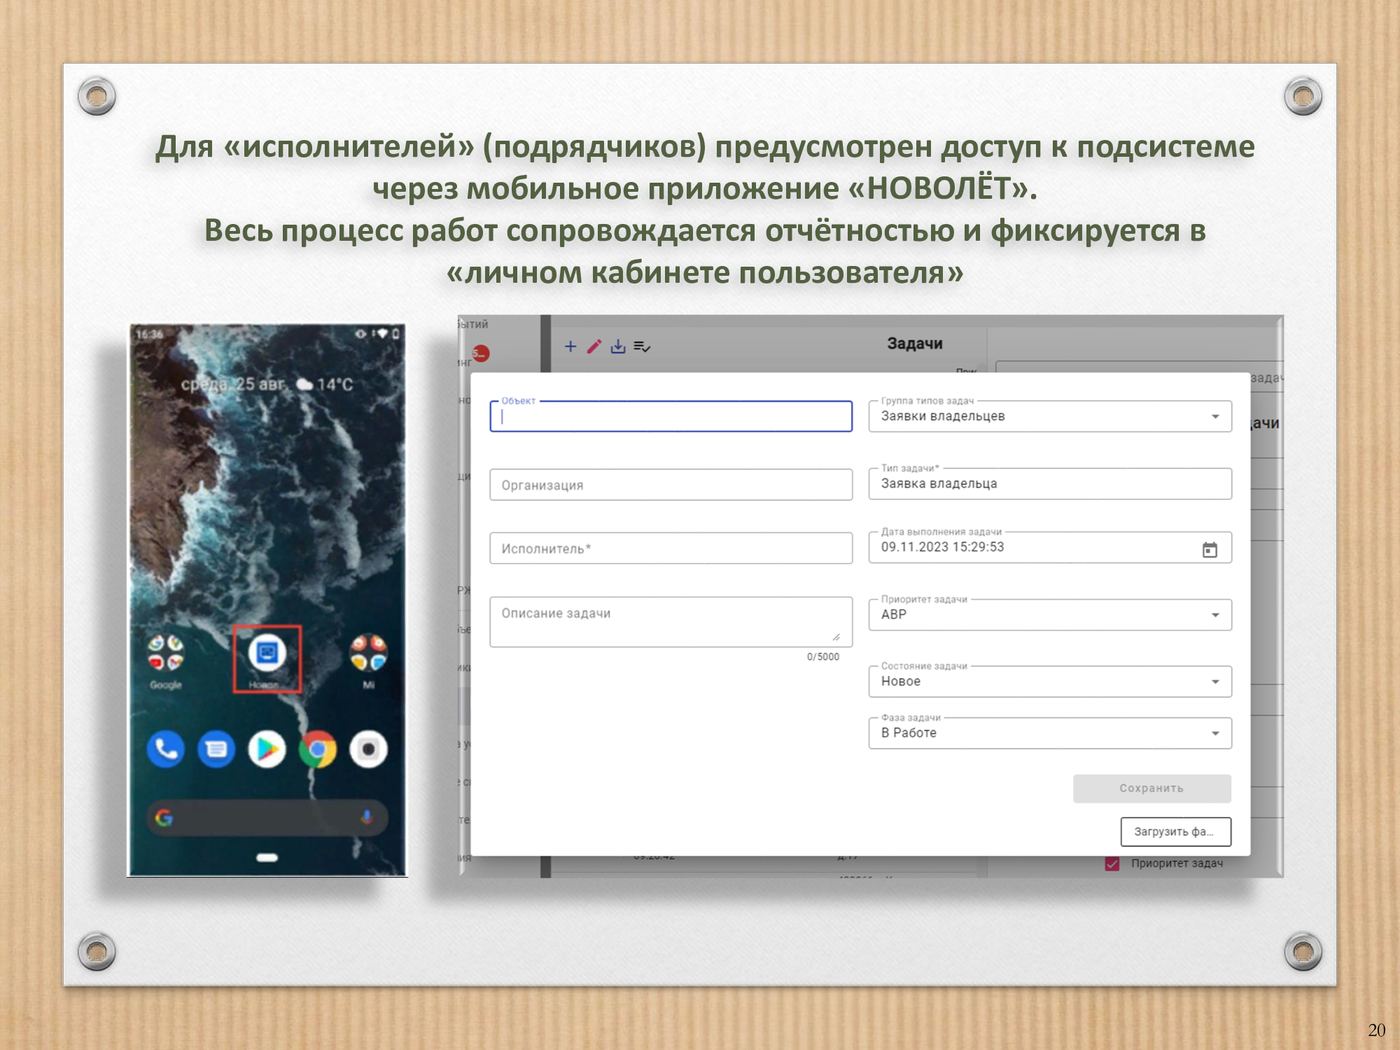Expand Приоритет задачи dropdown showing АВР
The width and height of the screenshot is (1400, 1050).
click(1050, 614)
